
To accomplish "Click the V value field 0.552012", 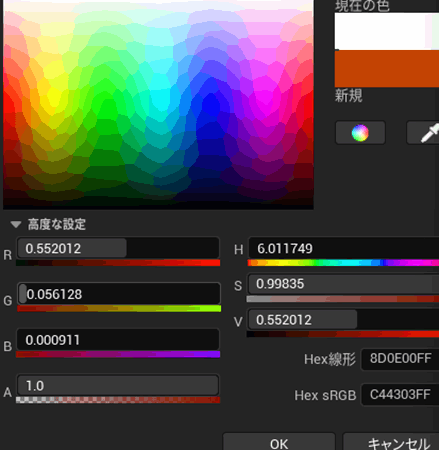I will [x=343, y=320].
